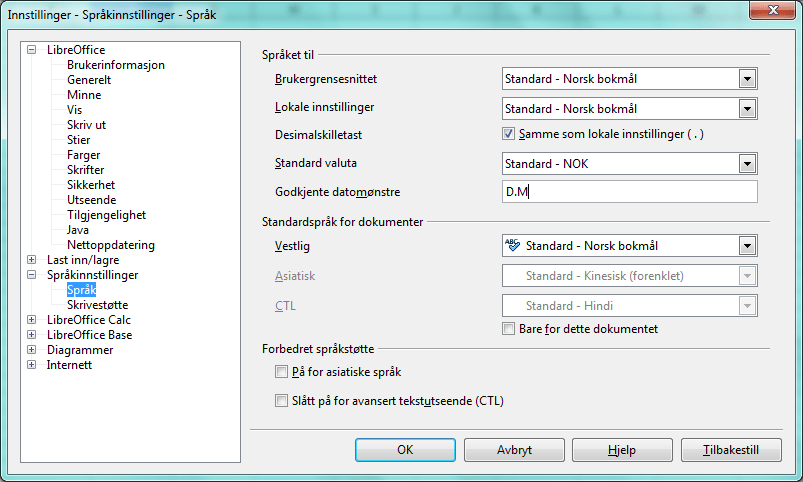Image resolution: width=803 pixels, height=482 pixels.
Task: Open the Vestlig document language dropdown
Action: [746, 246]
